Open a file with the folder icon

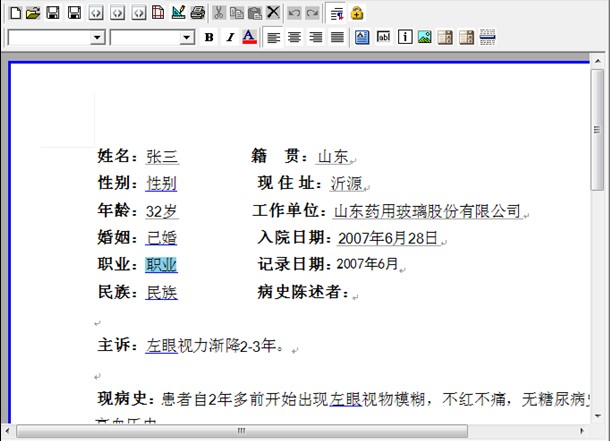[33, 13]
